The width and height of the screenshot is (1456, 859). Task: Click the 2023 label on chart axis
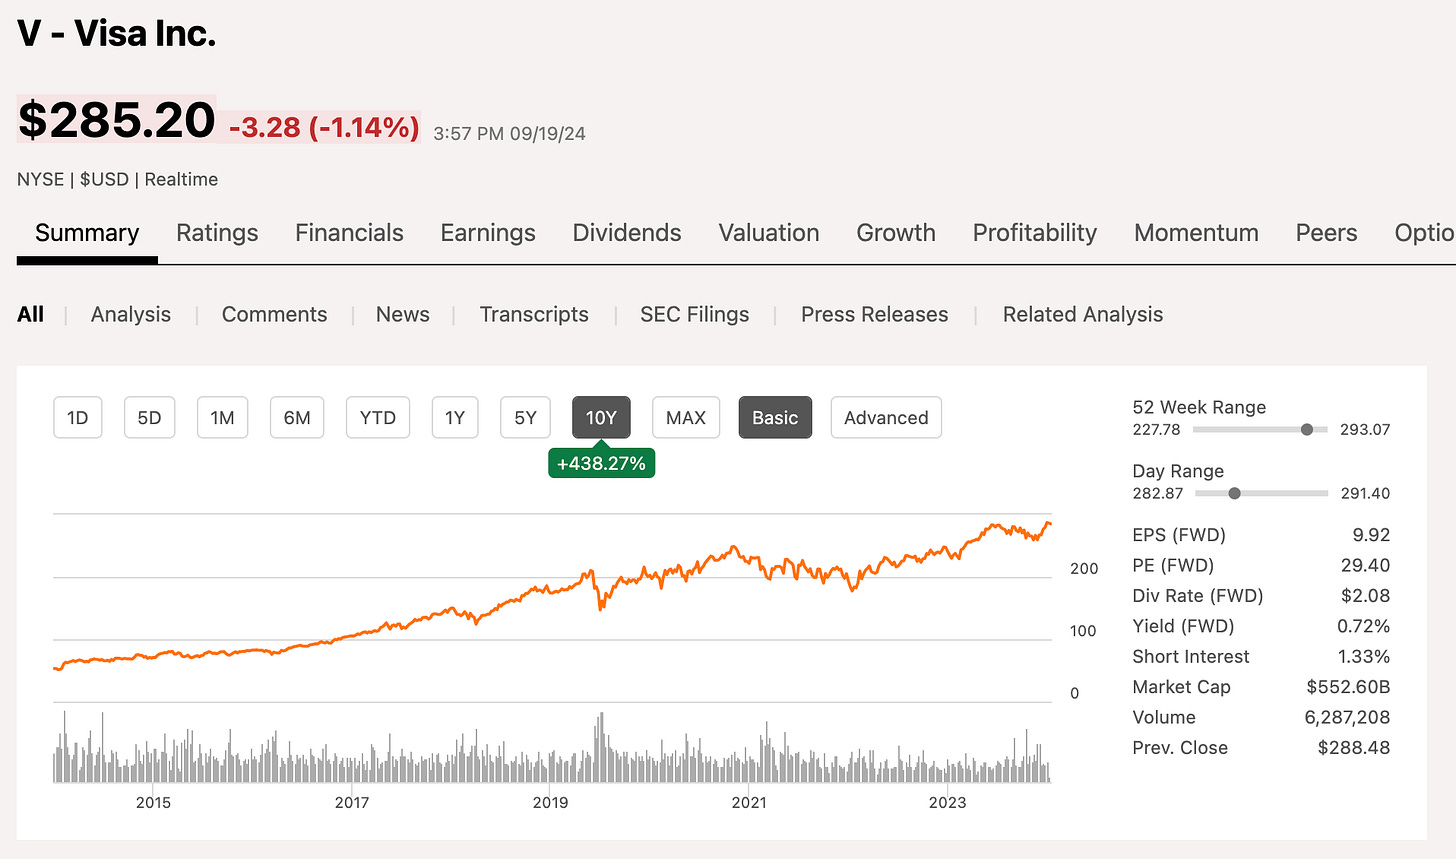pyautogui.click(x=947, y=802)
